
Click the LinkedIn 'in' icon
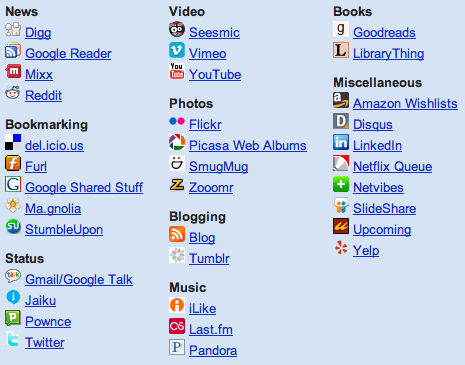click(x=341, y=143)
